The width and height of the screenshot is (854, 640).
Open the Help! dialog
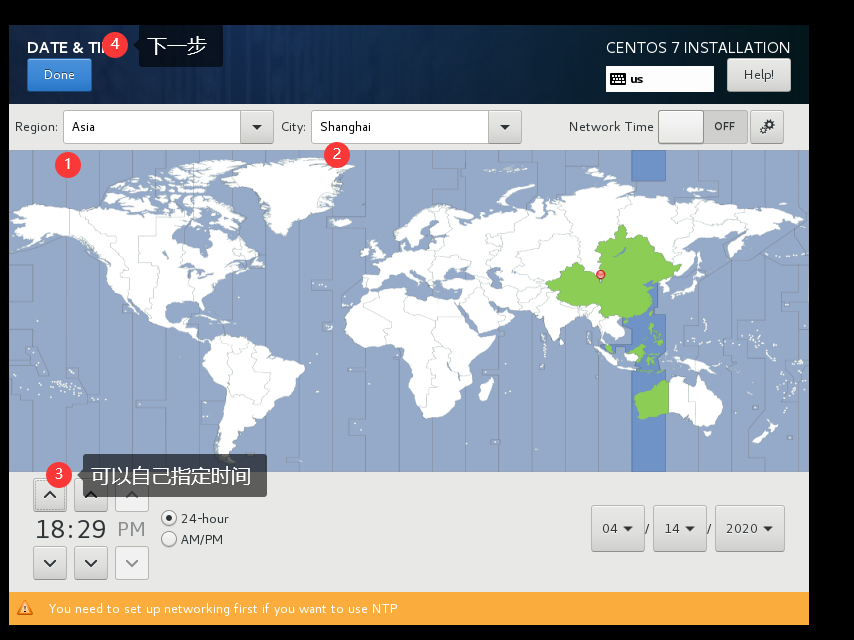(759, 75)
